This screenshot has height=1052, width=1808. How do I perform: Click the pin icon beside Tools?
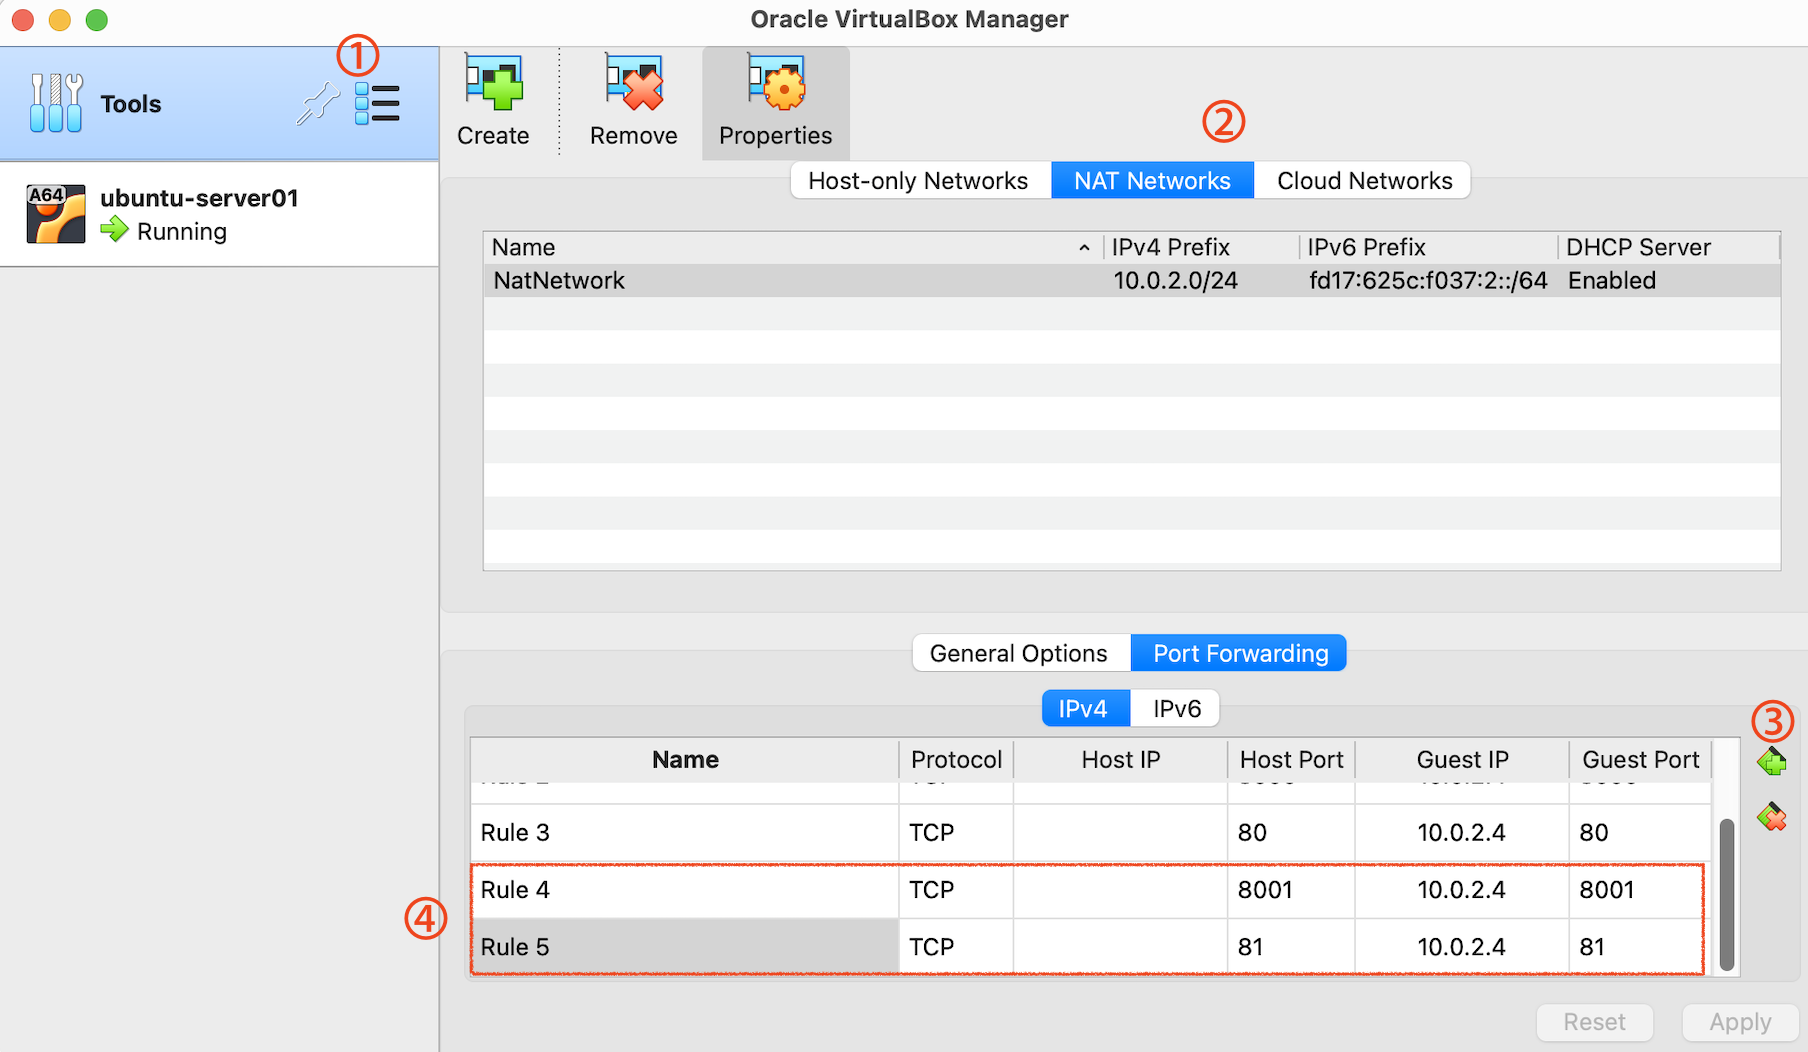point(317,104)
